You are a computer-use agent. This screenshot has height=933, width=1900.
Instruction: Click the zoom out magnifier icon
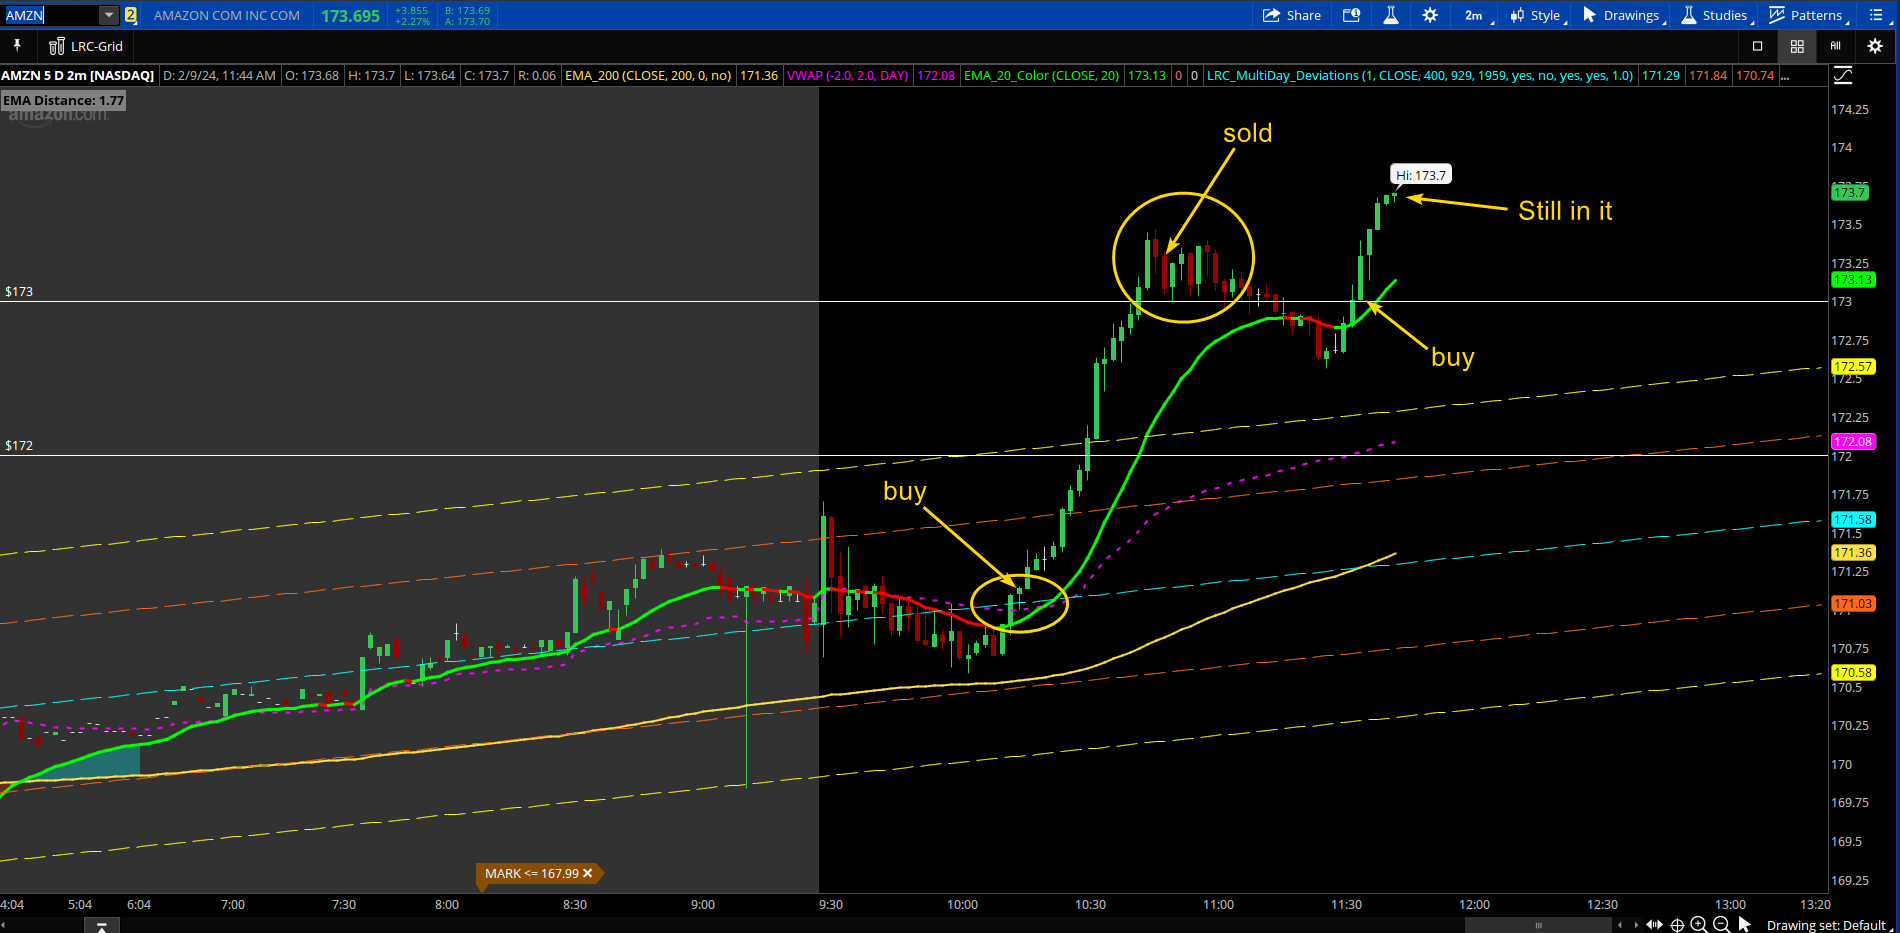coord(1721,925)
